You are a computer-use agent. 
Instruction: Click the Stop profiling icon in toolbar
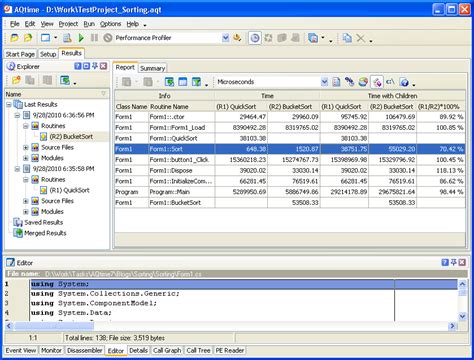(108, 38)
